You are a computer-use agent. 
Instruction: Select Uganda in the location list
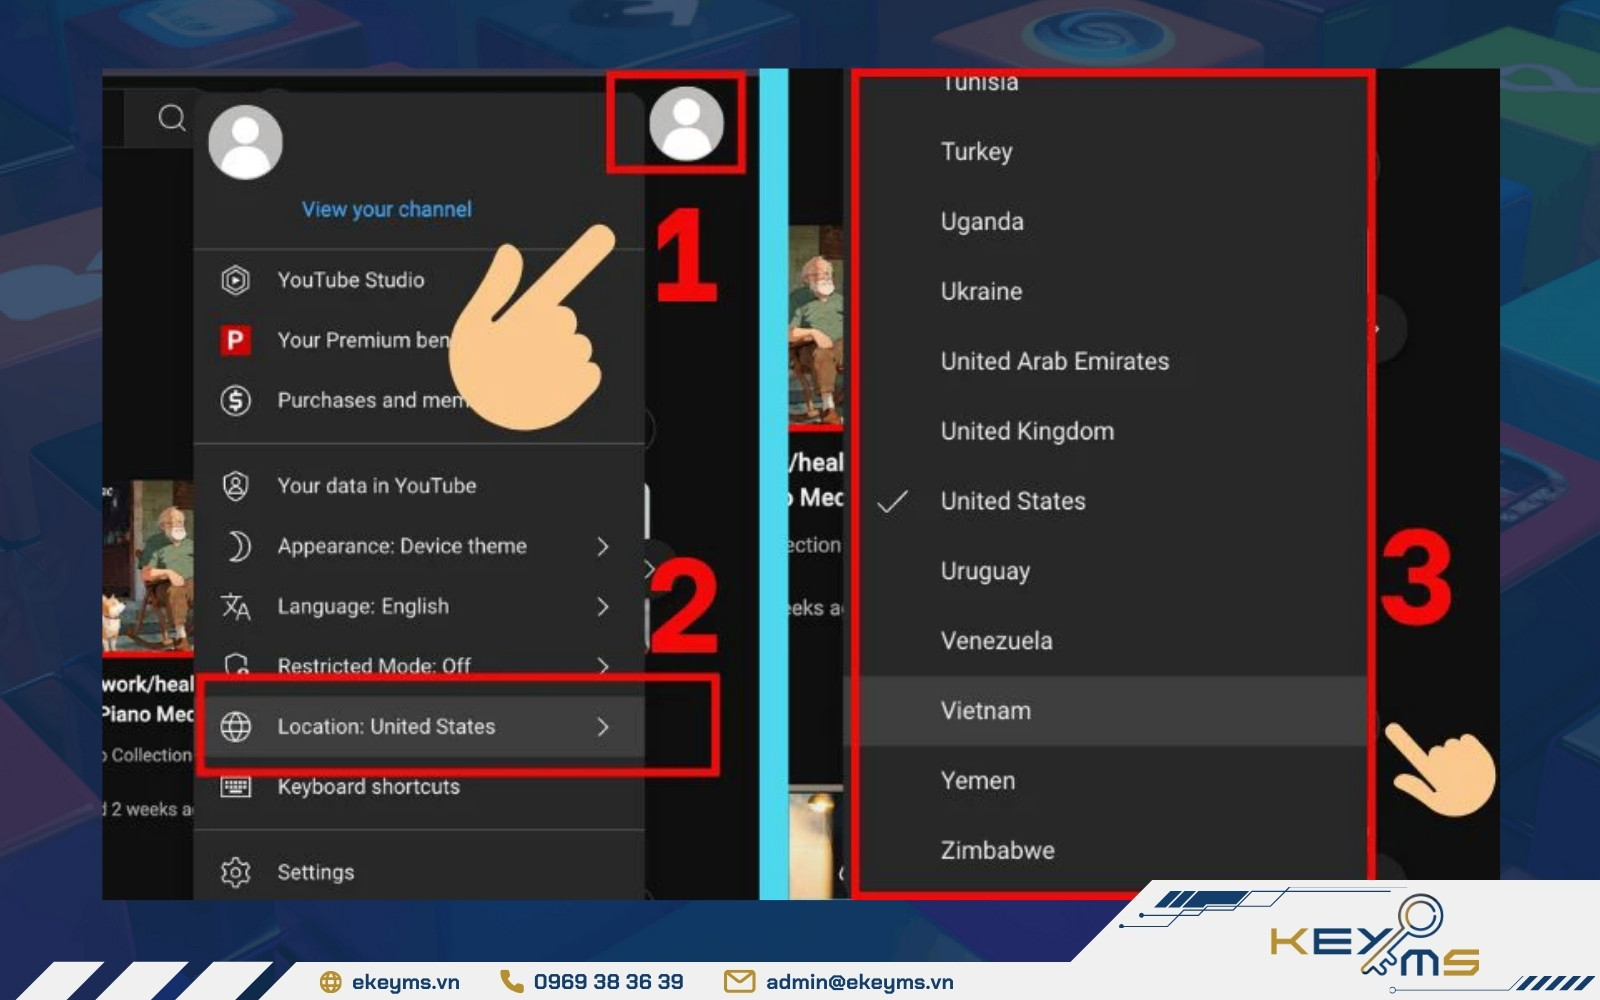[x=1106, y=222]
